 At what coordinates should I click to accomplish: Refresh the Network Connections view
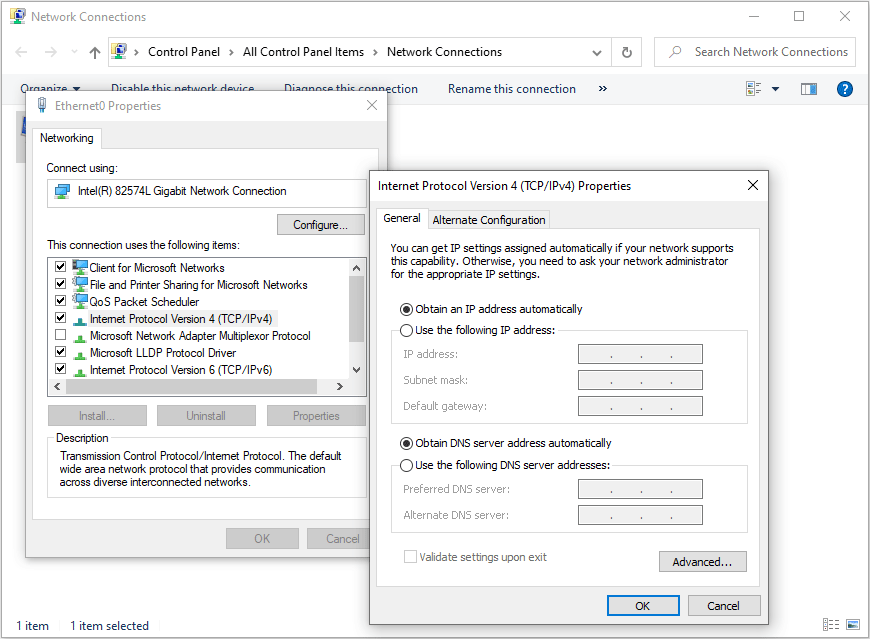(x=626, y=52)
